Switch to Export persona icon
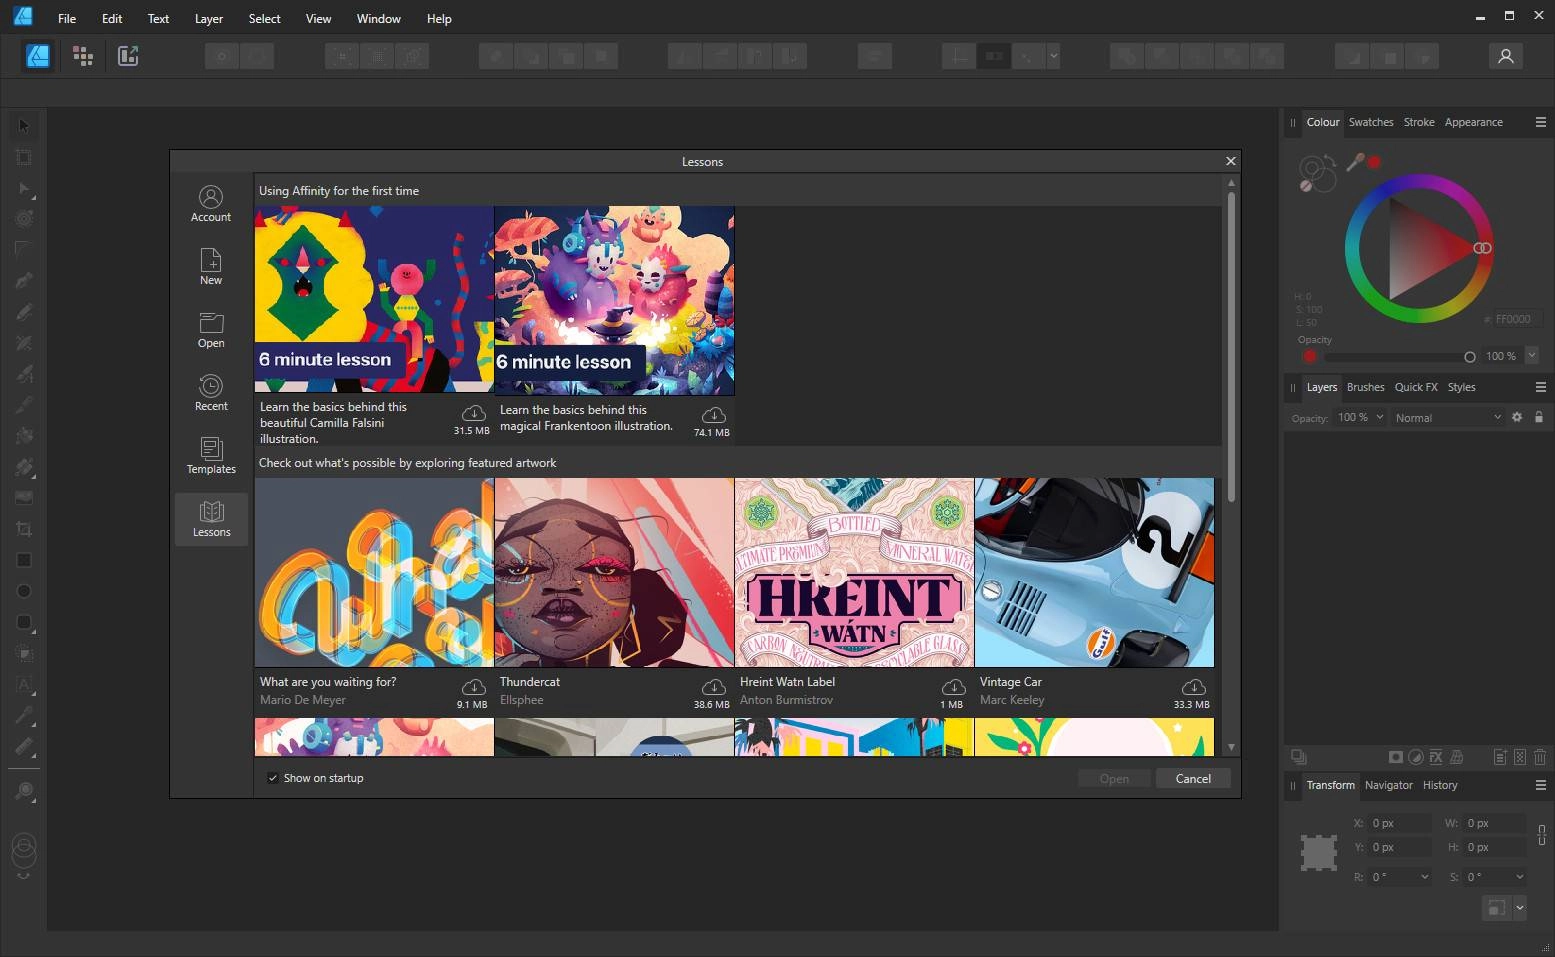Screen dimensions: 1555x957 coord(128,56)
